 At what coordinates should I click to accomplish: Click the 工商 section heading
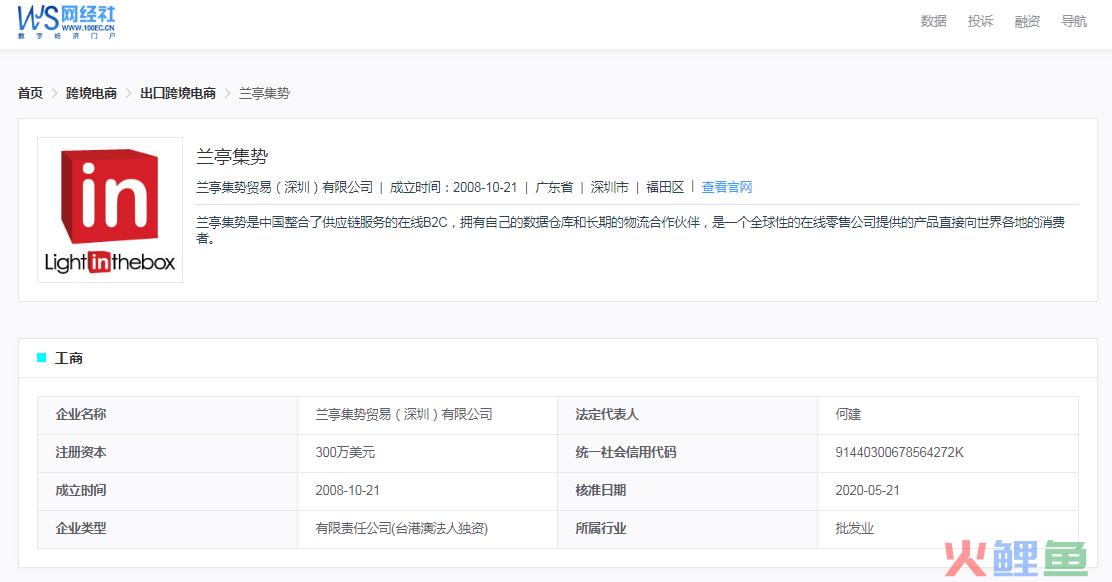(x=69, y=358)
